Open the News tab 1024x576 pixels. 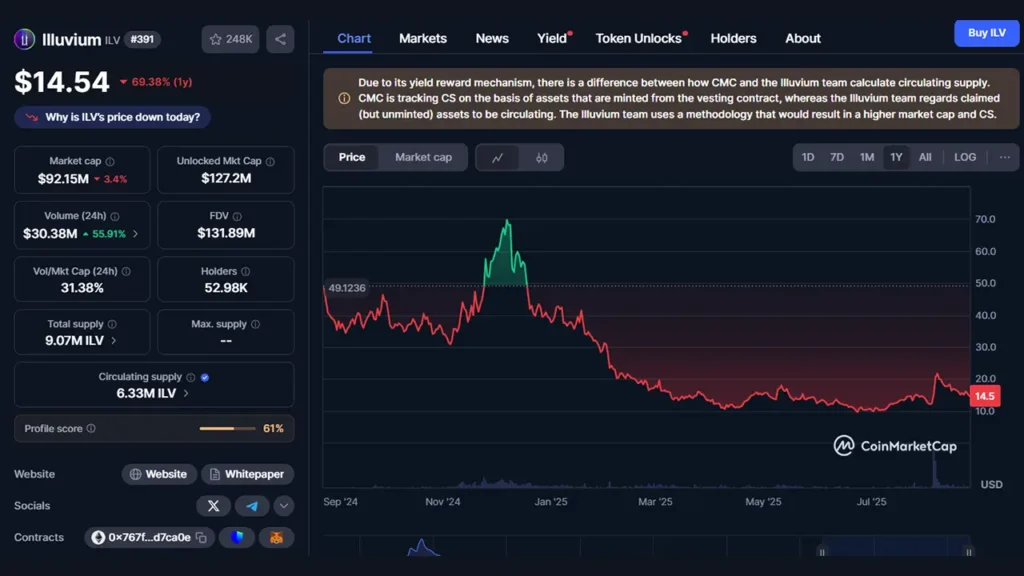click(x=492, y=39)
